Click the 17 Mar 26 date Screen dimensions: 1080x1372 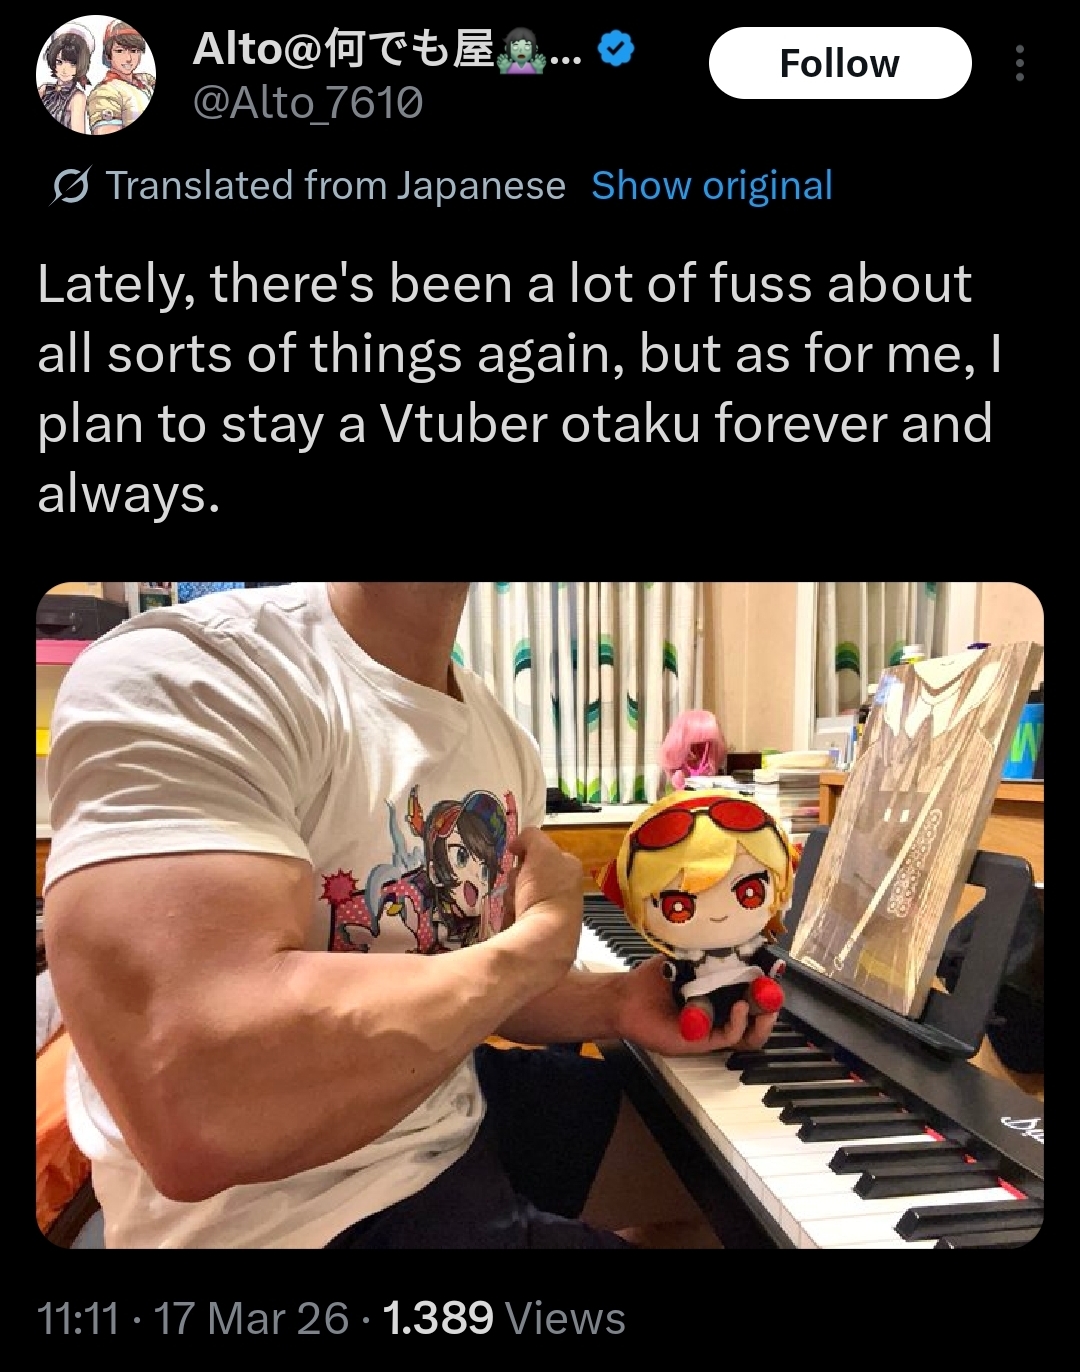(251, 1318)
